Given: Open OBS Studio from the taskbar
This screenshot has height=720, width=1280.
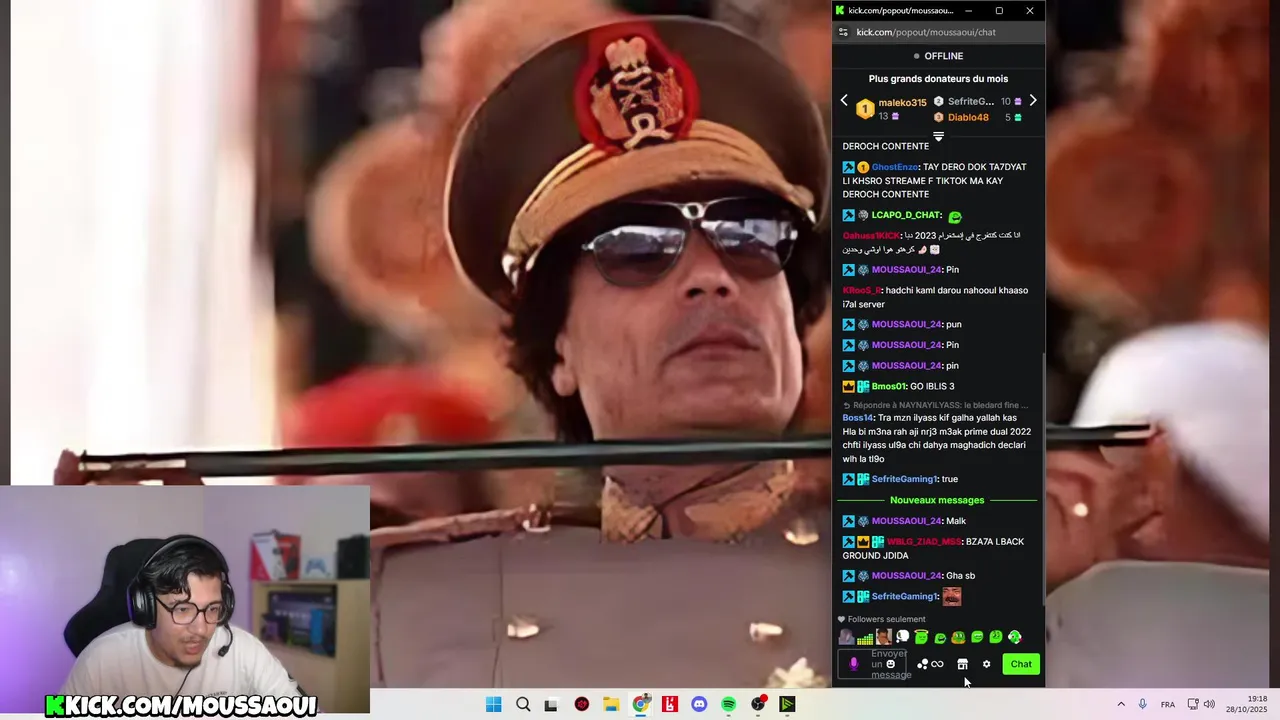Looking at the screenshot, I should tap(758, 704).
